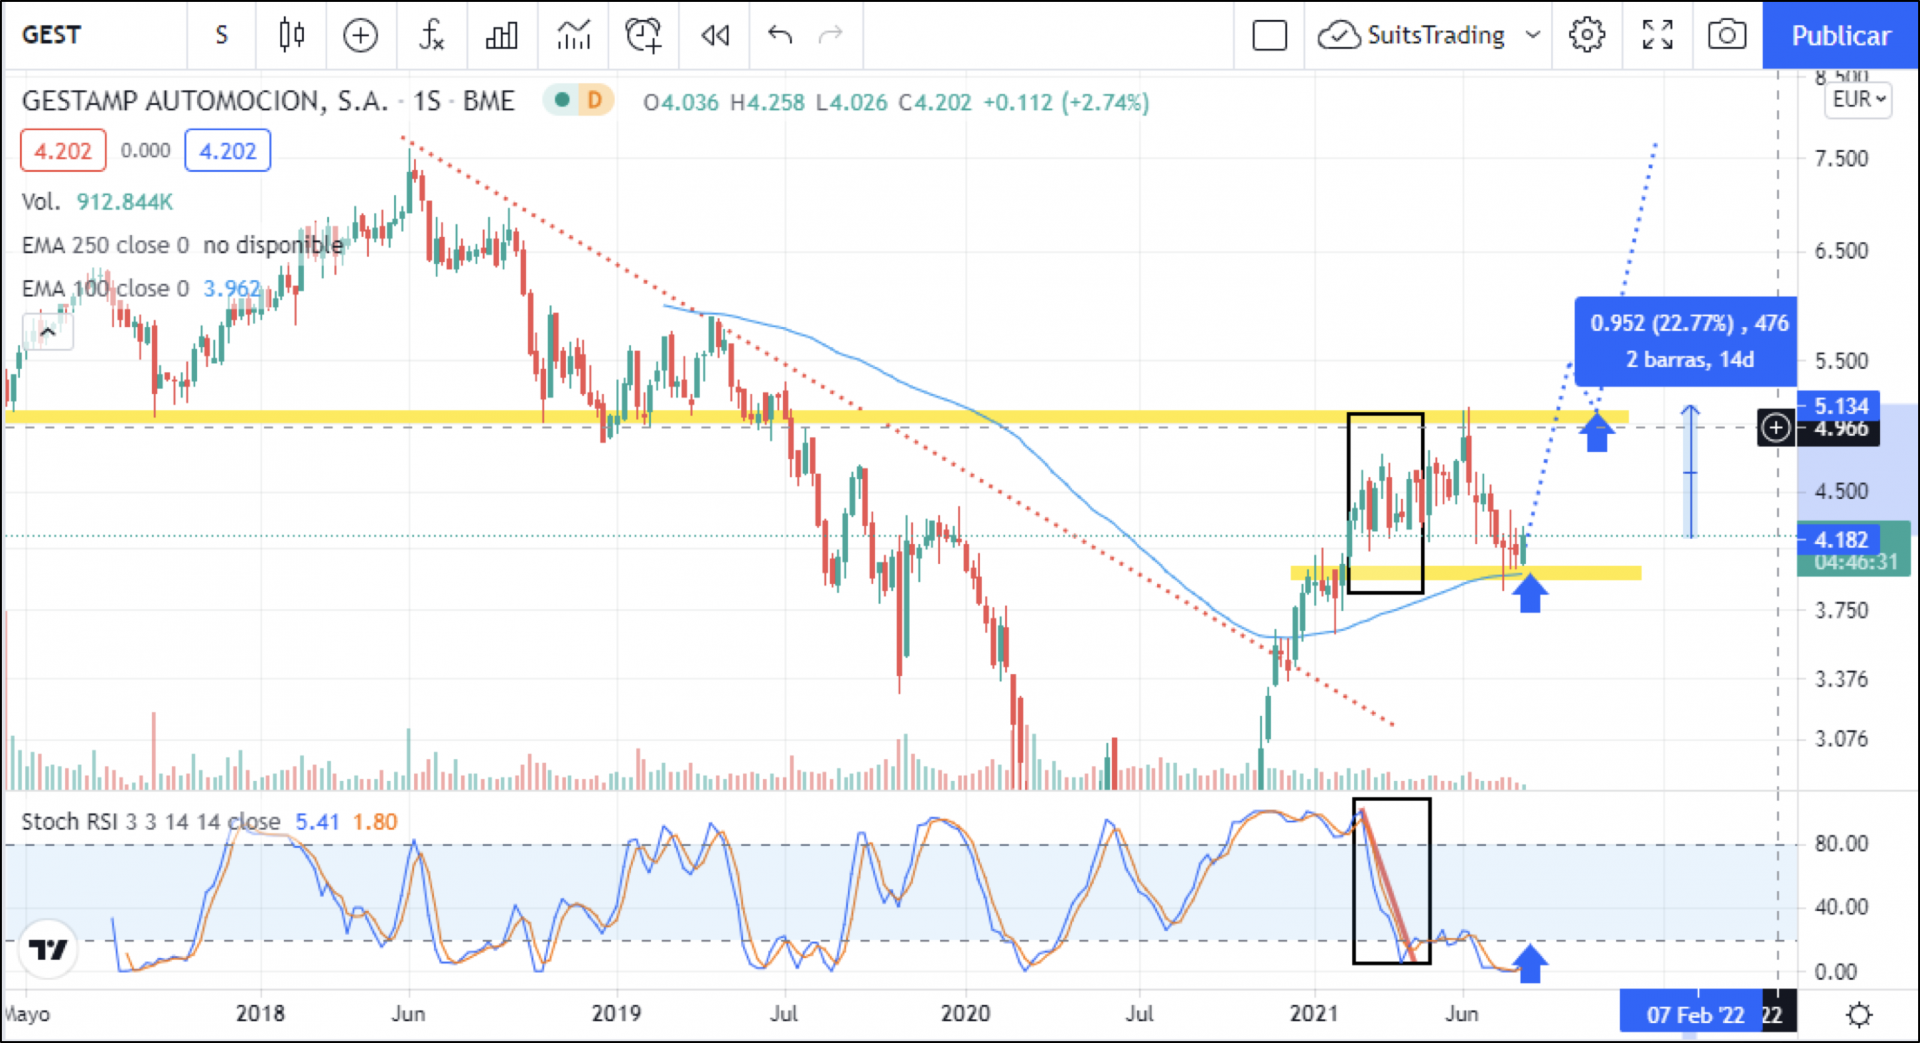This screenshot has height=1043, width=1920.
Task: Start bar replay with the rewind icon
Action: point(714,35)
